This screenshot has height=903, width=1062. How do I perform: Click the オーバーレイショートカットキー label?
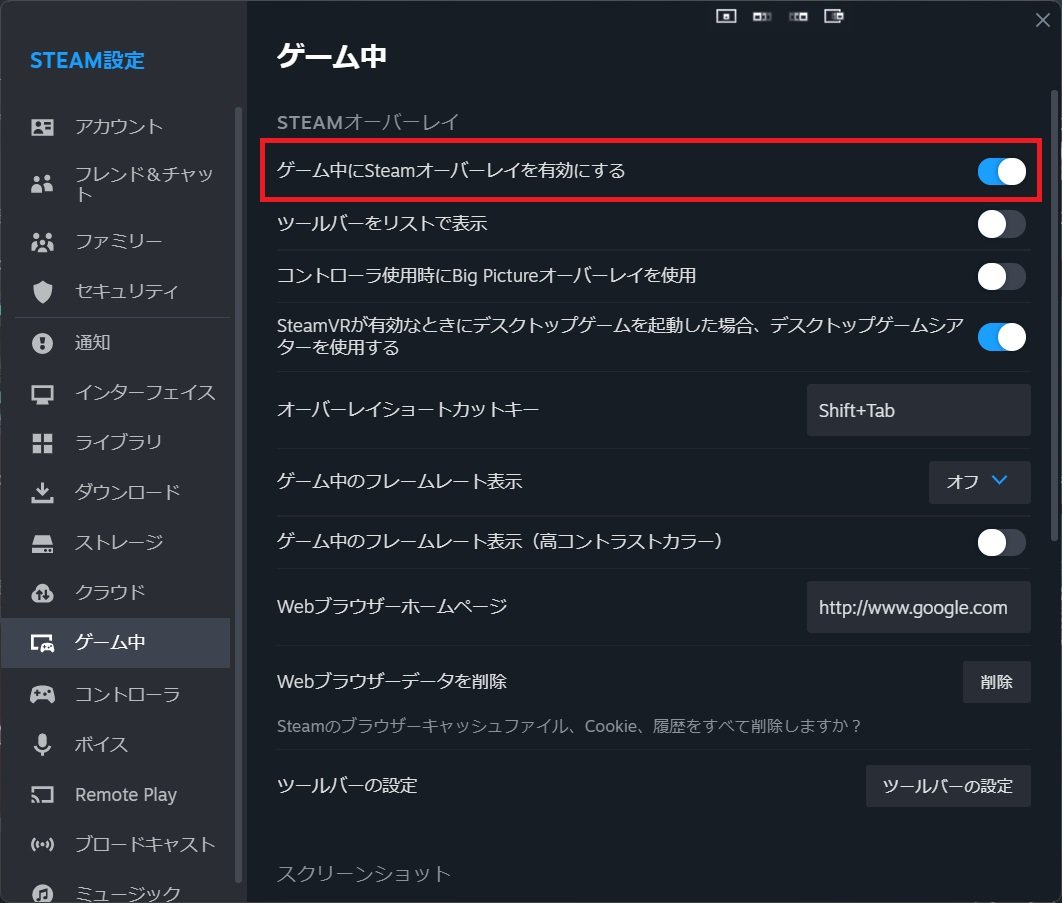(408, 410)
